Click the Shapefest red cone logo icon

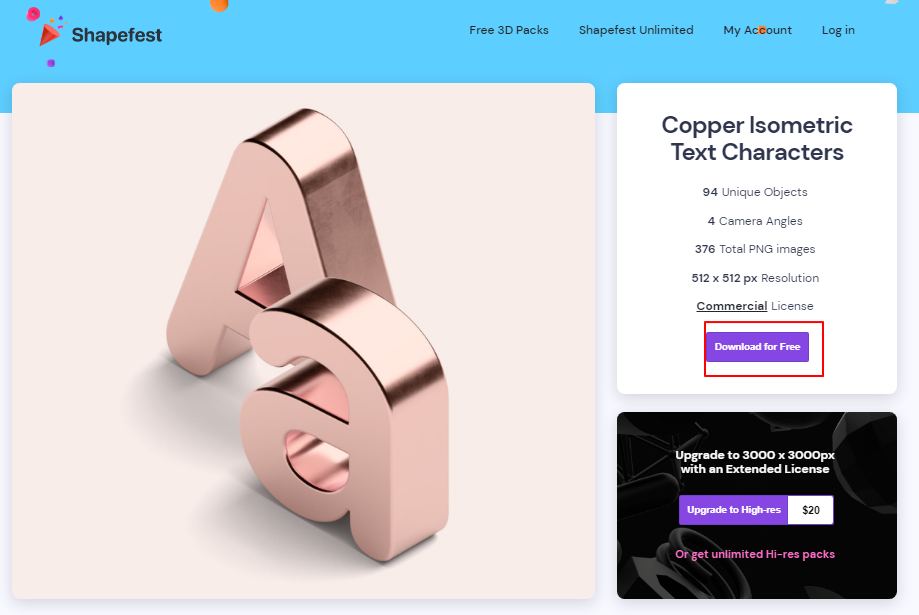tap(50, 34)
